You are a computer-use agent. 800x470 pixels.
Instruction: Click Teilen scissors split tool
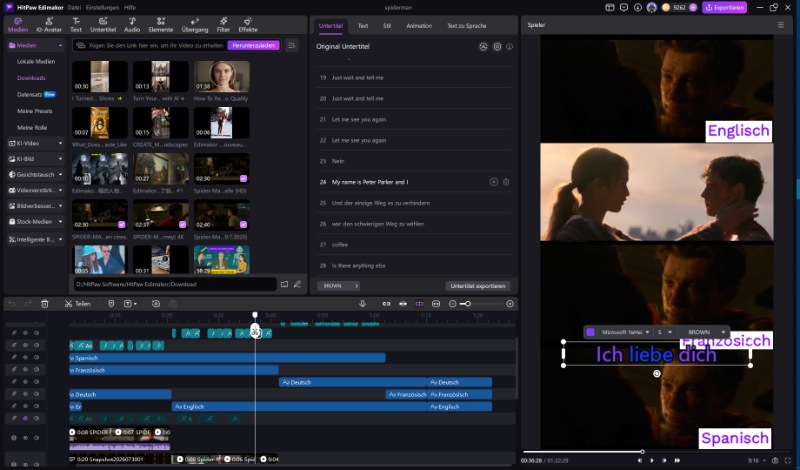tap(78, 304)
